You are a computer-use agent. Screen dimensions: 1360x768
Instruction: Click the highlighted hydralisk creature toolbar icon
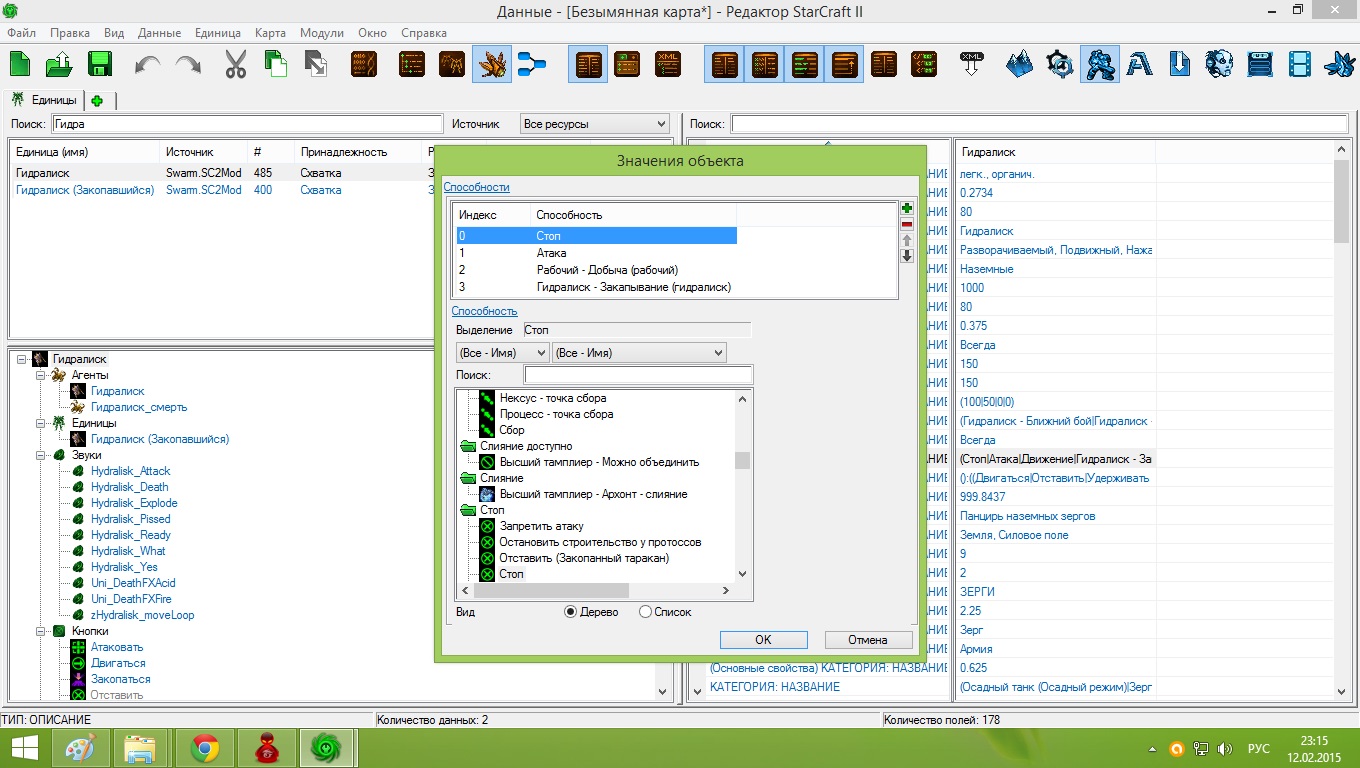(x=491, y=65)
